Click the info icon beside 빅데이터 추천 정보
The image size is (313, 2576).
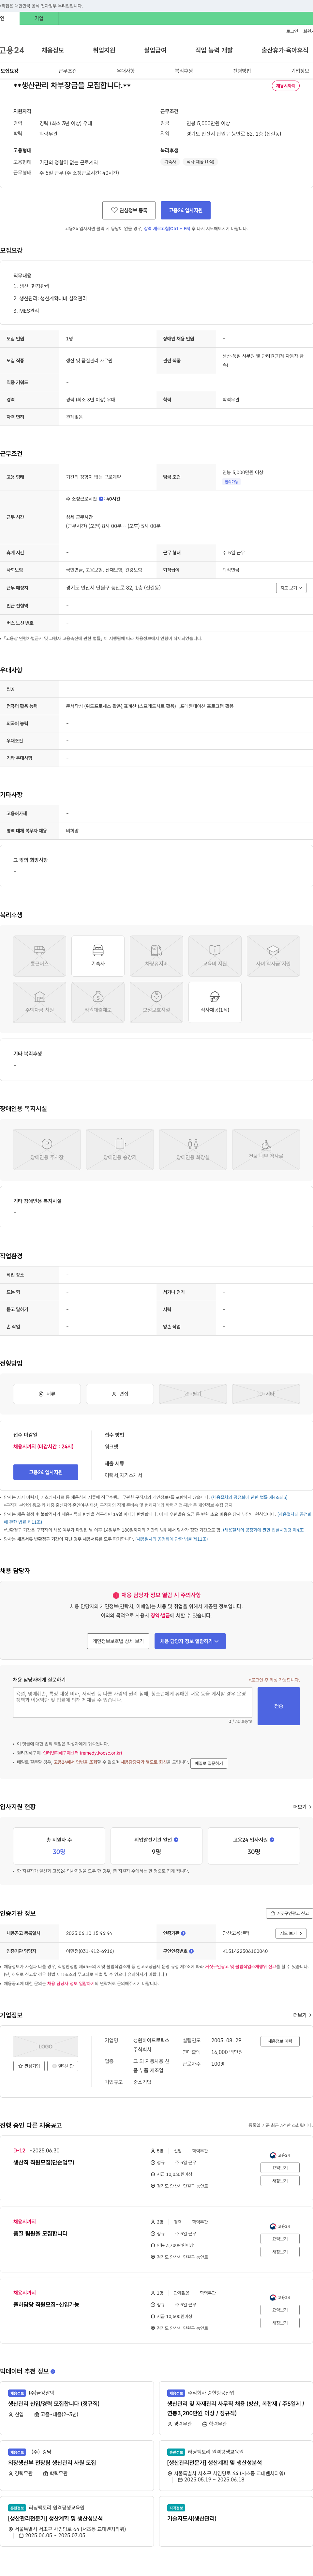(x=53, y=2371)
